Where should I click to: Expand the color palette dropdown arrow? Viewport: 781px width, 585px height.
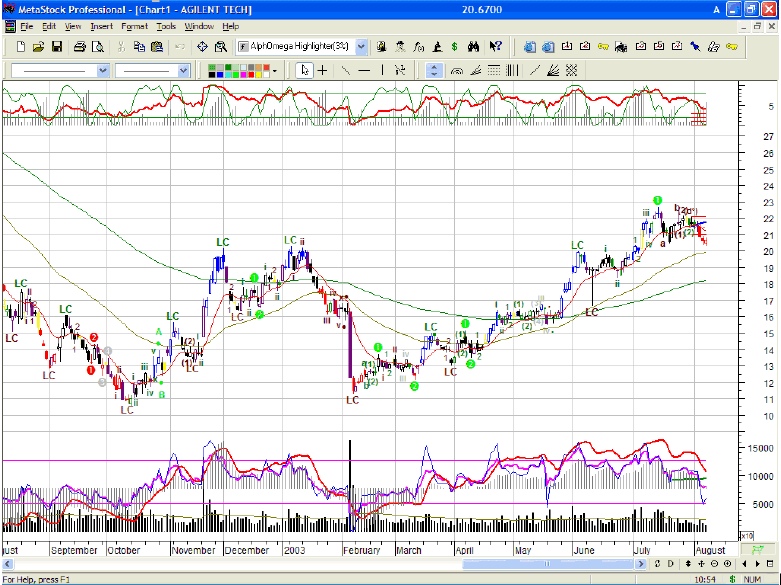pyautogui.click(x=274, y=71)
